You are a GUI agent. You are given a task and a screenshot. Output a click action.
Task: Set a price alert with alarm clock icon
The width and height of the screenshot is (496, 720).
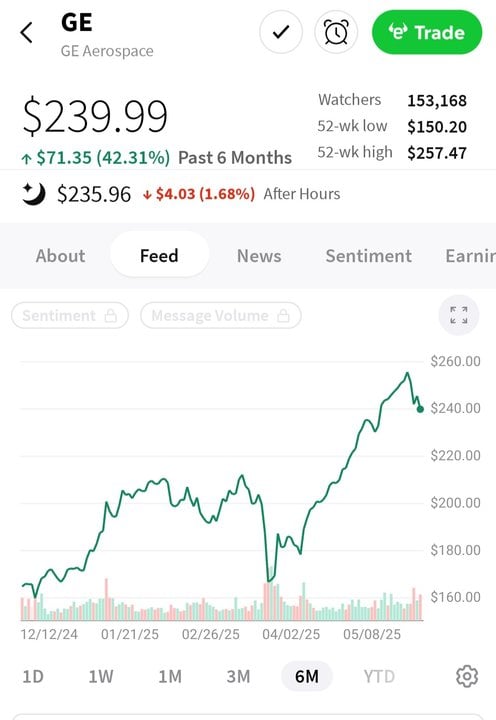[x=336, y=32]
